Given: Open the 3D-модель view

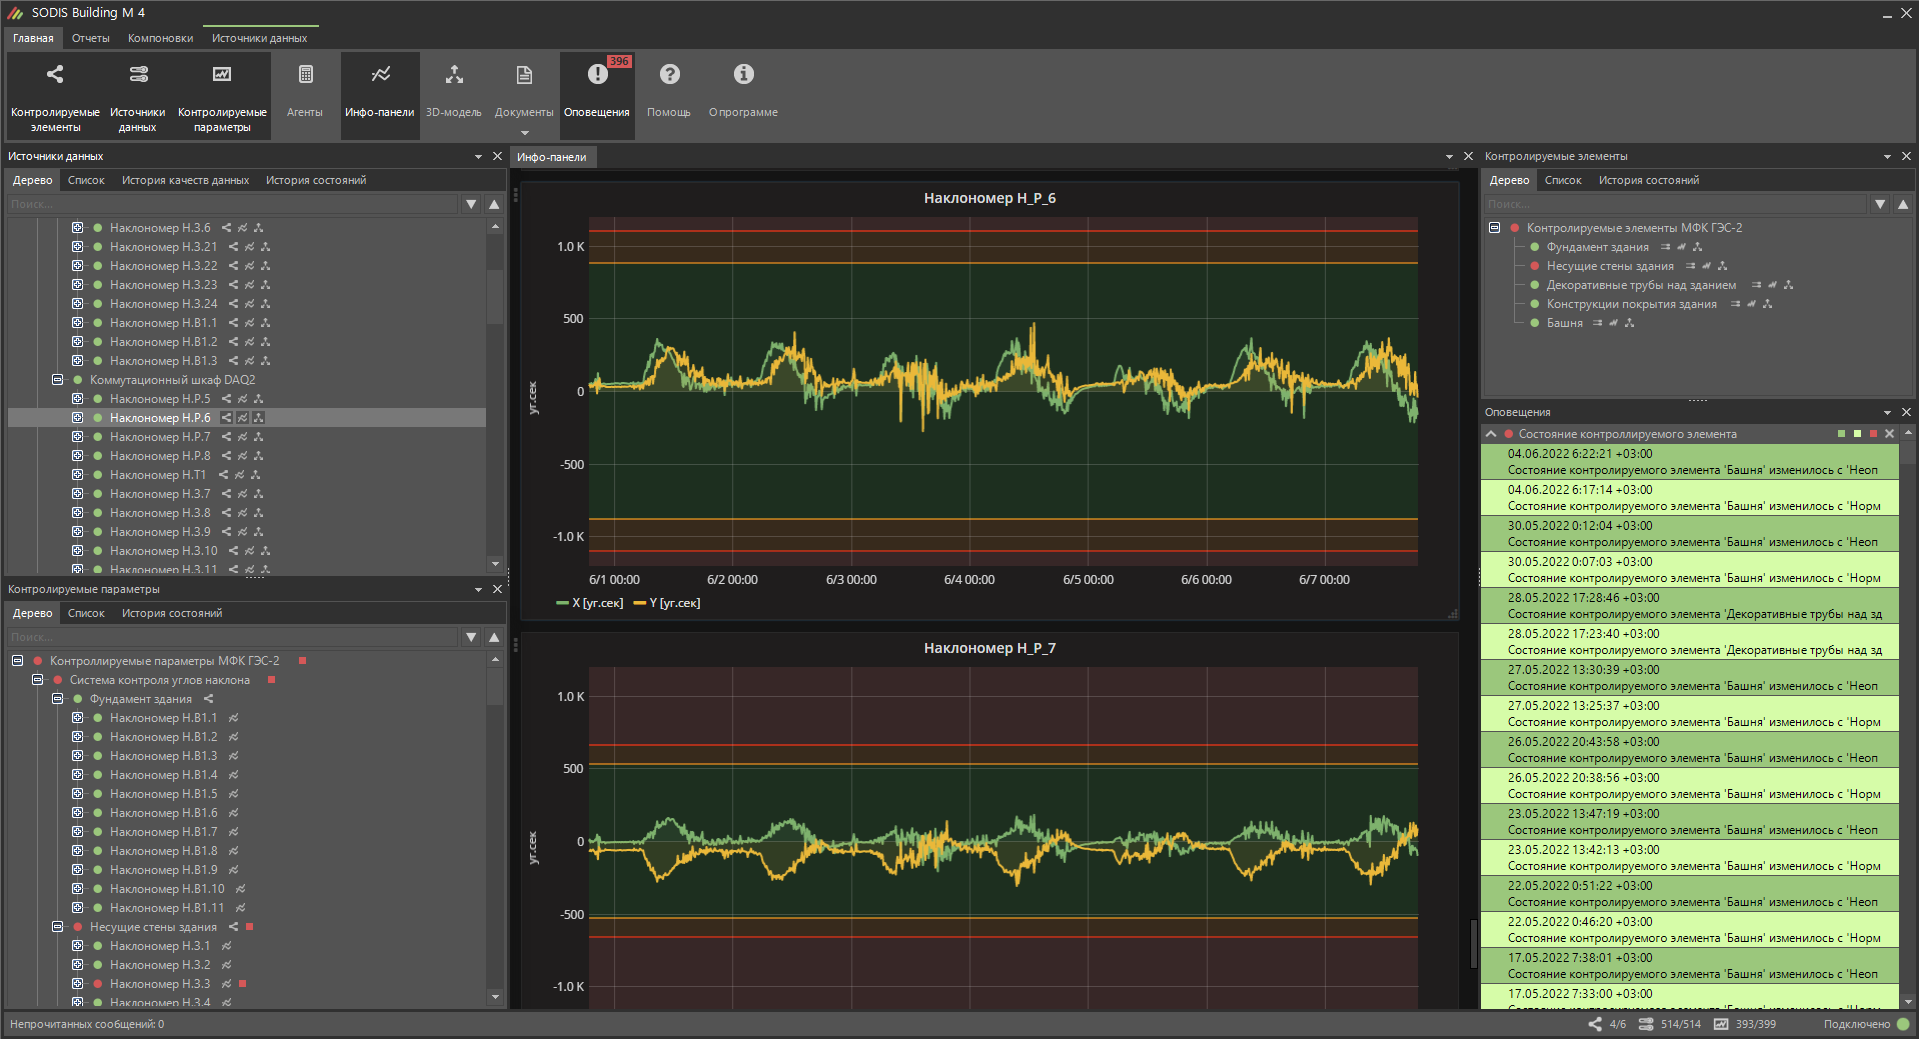Looking at the screenshot, I should [x=454, y=96].
